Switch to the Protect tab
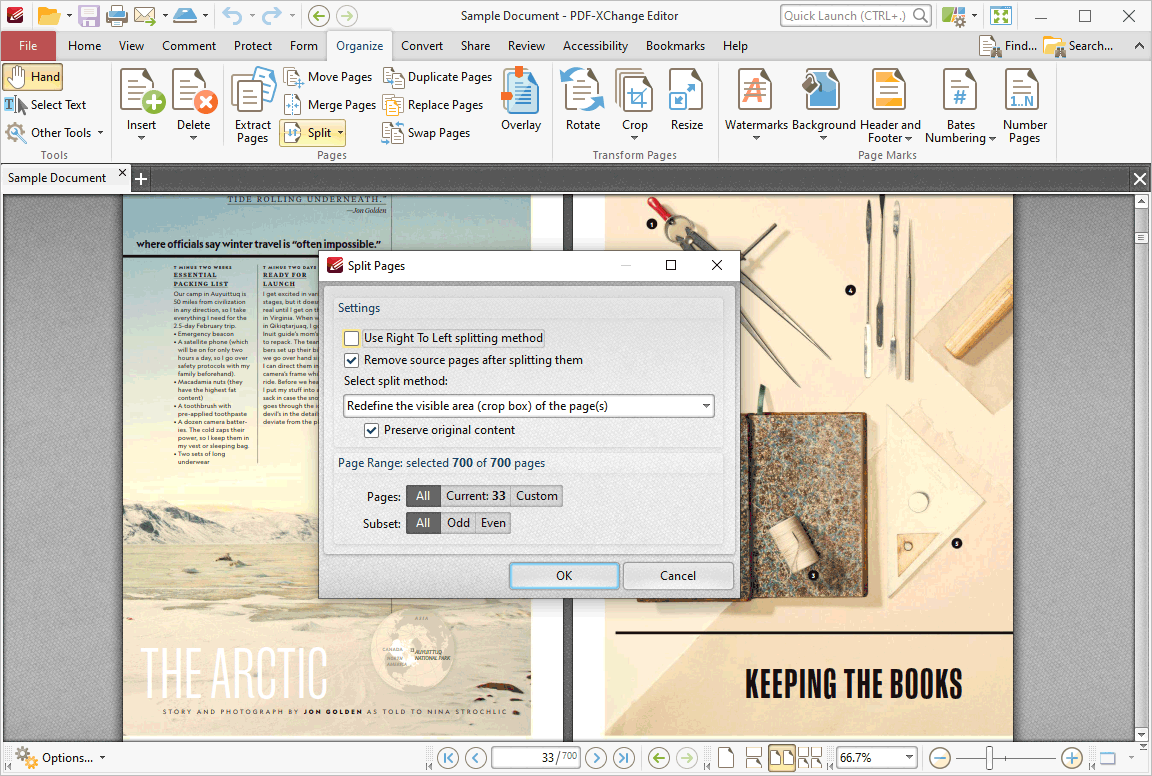The height and width of the screenshot is (776, 1152). click(253, 46)
